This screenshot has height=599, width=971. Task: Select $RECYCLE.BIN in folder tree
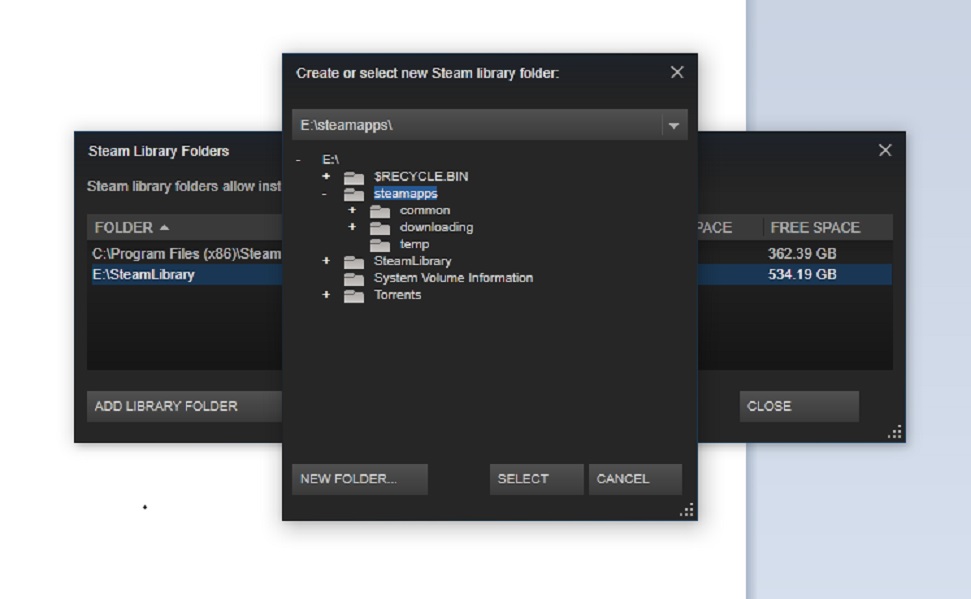[421, 177]
